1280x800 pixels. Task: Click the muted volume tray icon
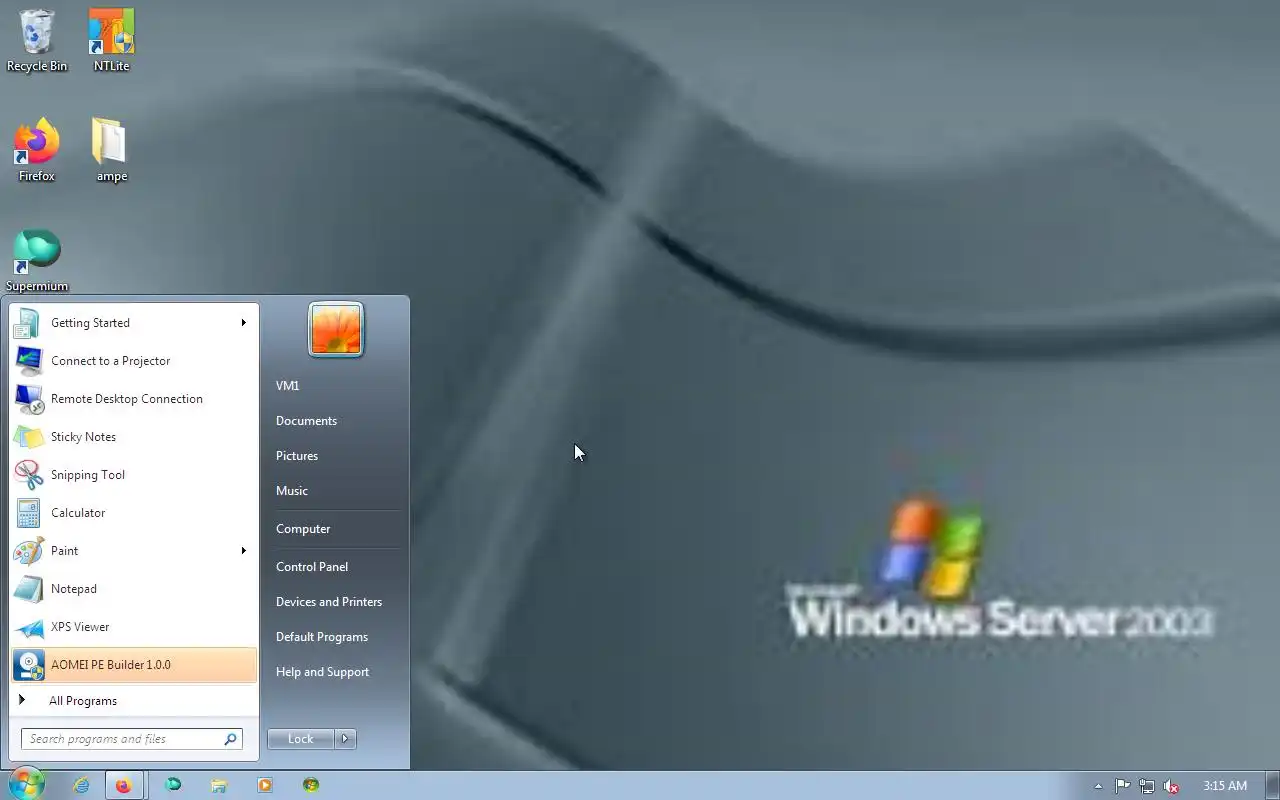click(1171, 786)
